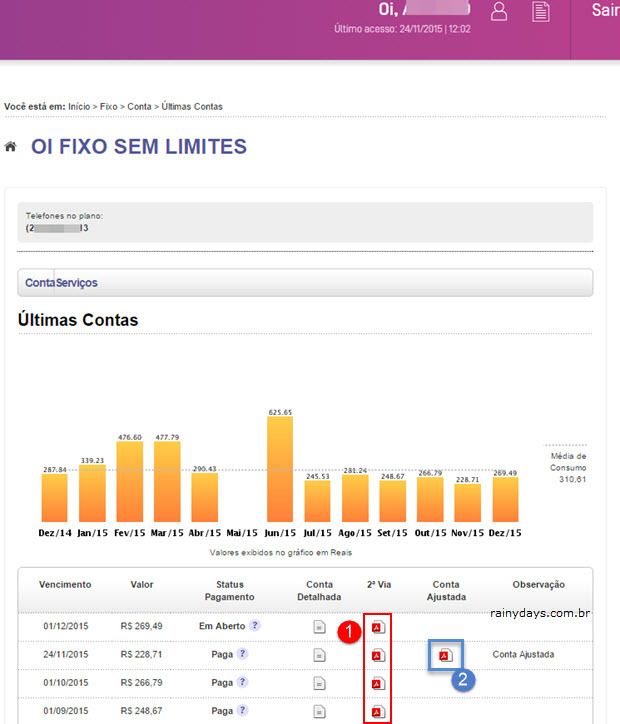Open detailed bill for 24/11/2015
The width and height of the screenshot is (620, 724).
coord(319,655)
